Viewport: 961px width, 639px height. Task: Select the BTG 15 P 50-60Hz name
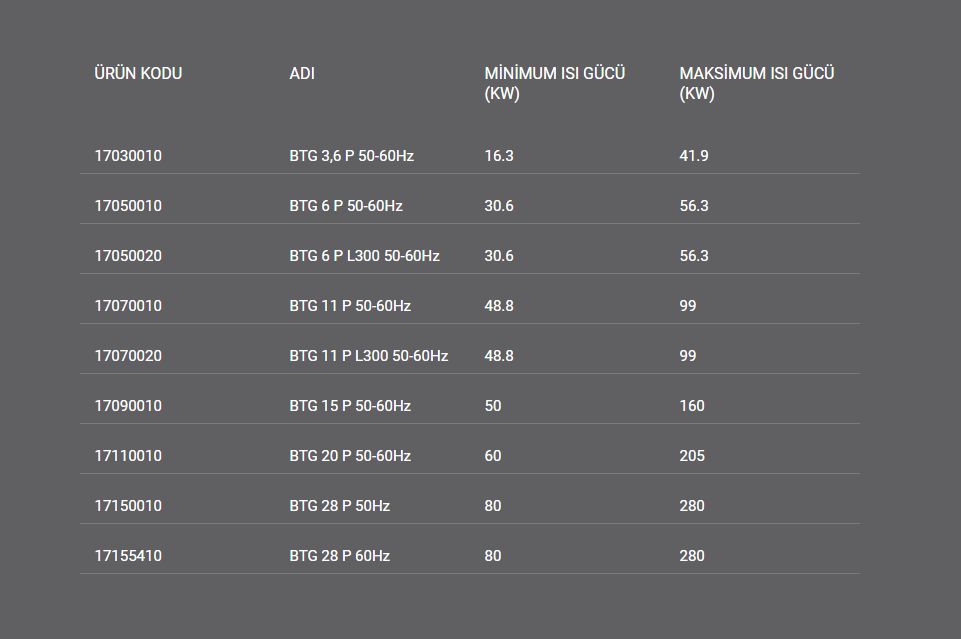(x=350, y=406)
